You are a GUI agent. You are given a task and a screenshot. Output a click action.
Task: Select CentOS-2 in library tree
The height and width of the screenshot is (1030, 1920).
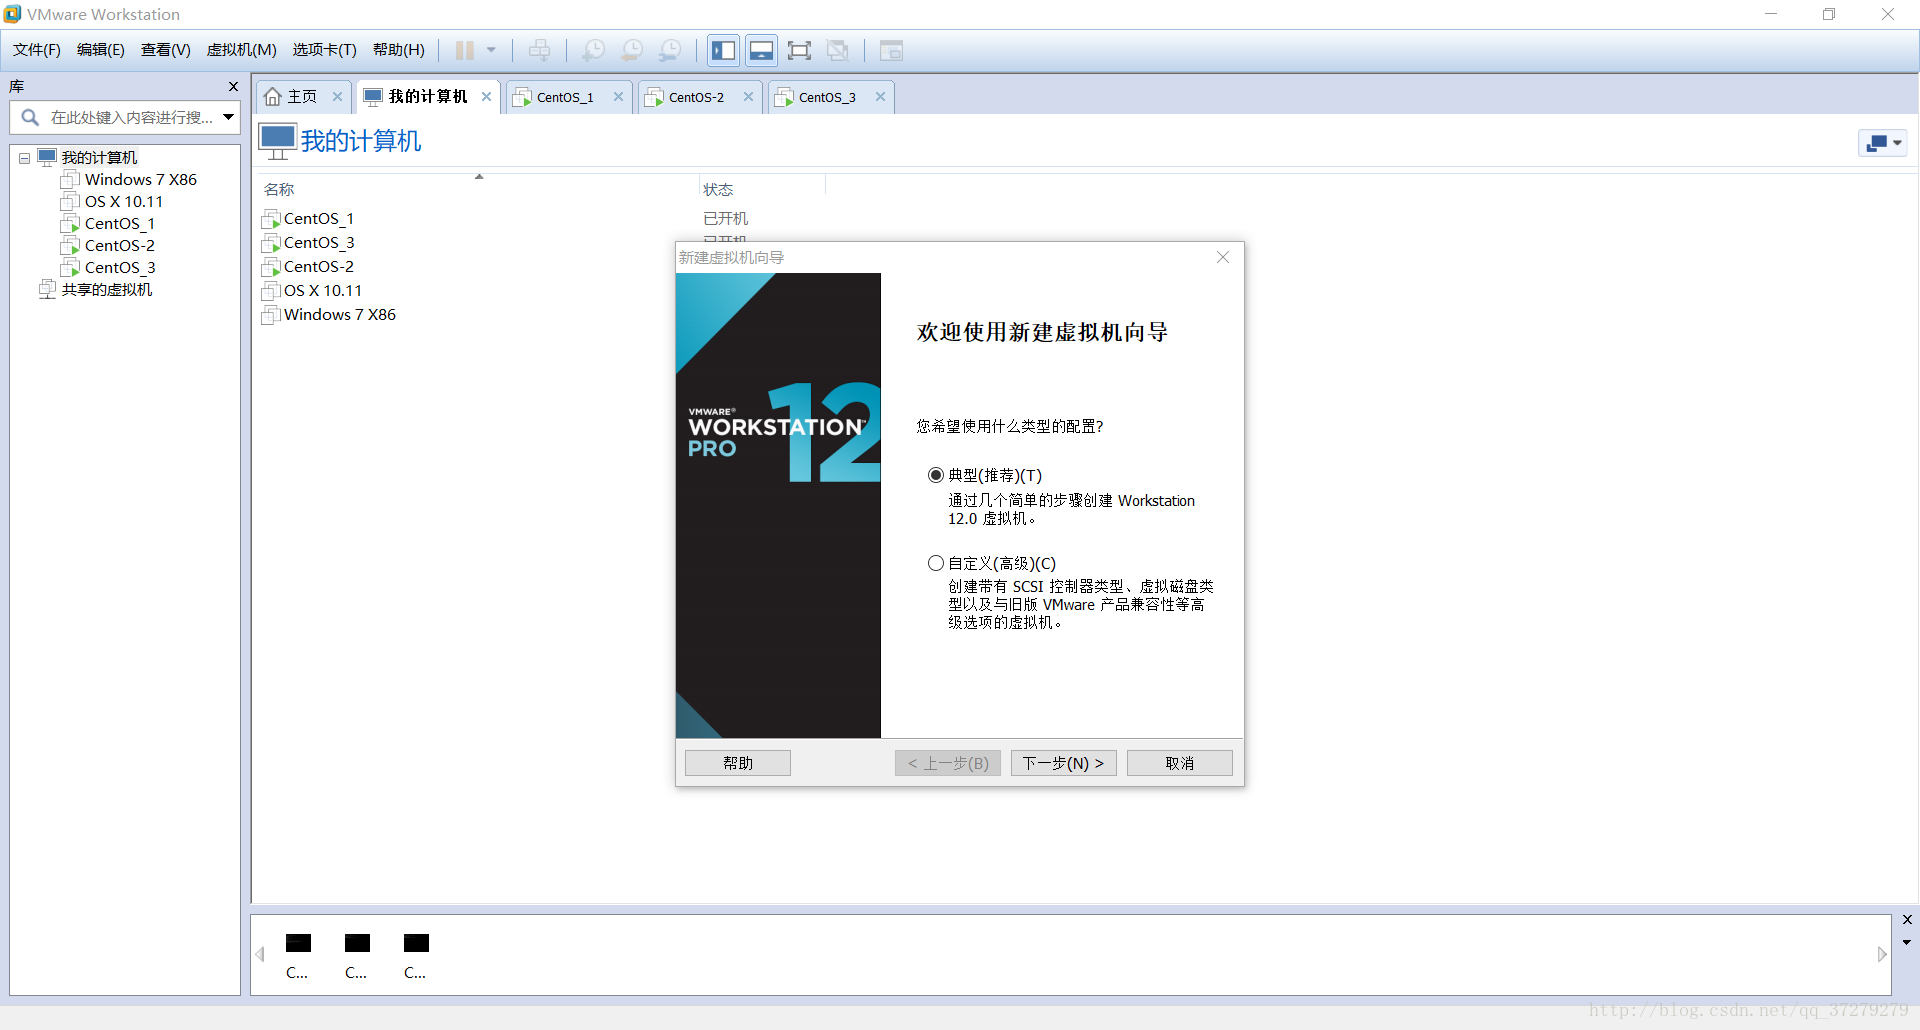tap(119, 246)
